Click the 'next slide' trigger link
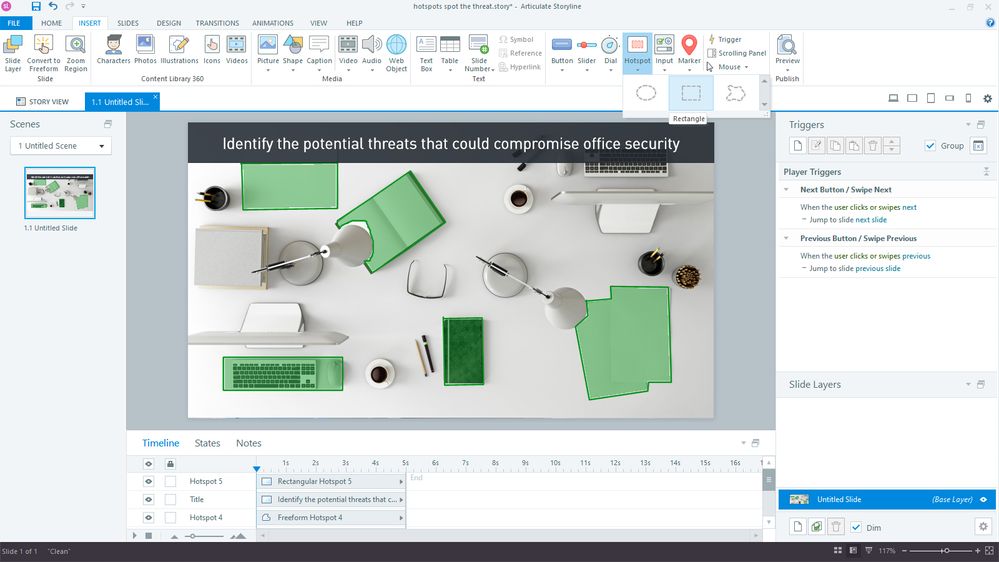Viewport: 999px width, 562px height. [x=871, y=220]
